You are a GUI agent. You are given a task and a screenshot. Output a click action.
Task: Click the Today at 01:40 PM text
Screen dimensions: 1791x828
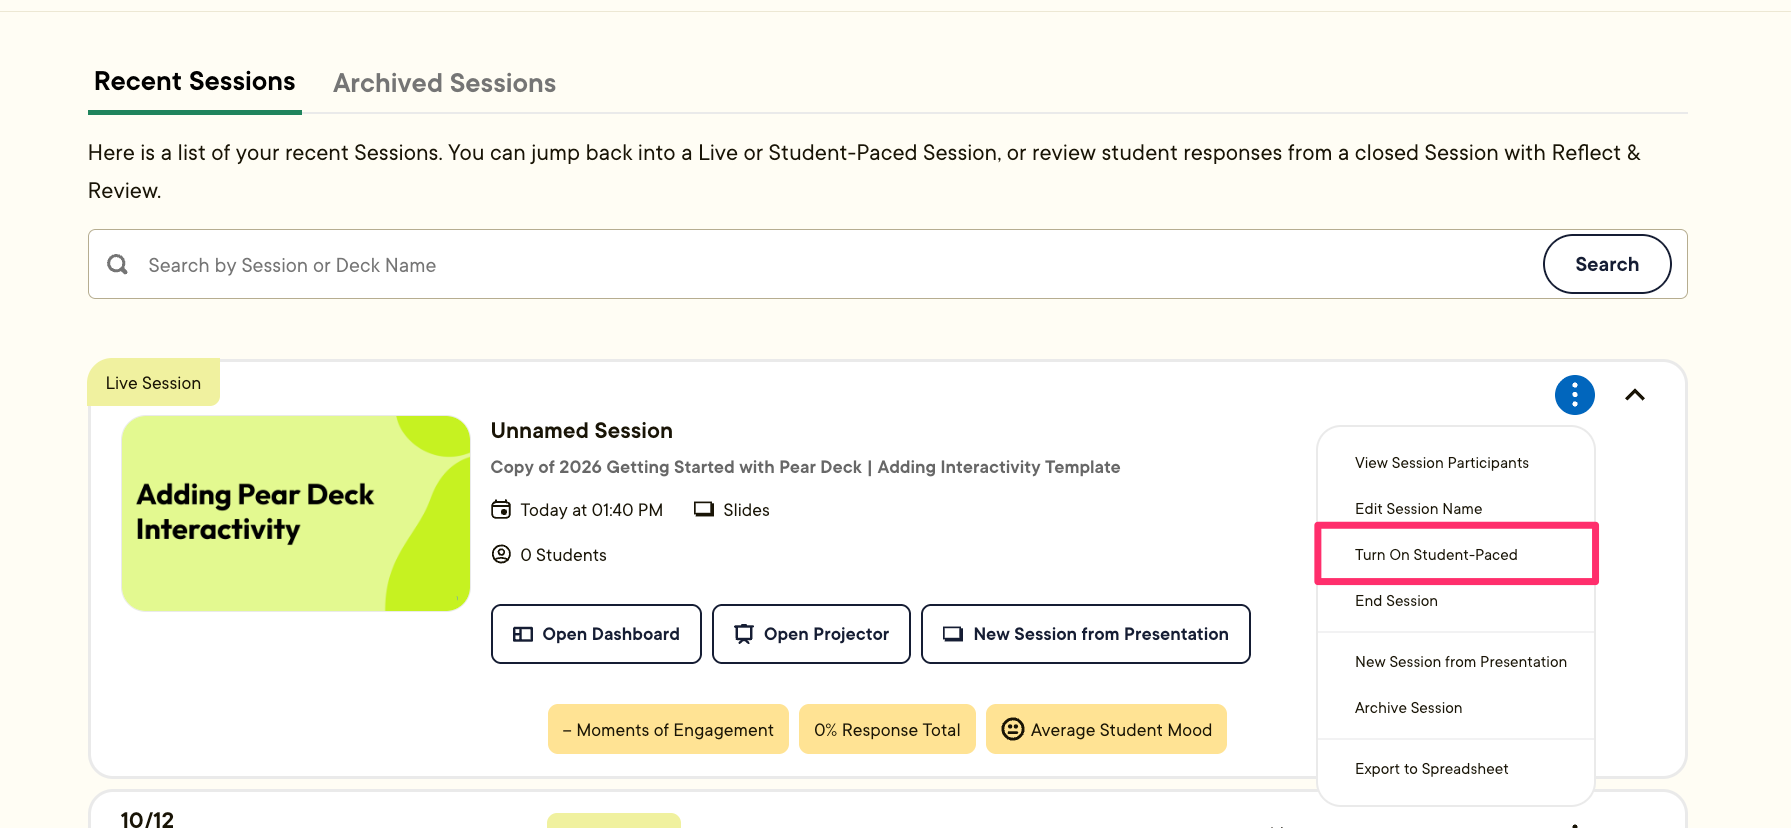point(591,510)
